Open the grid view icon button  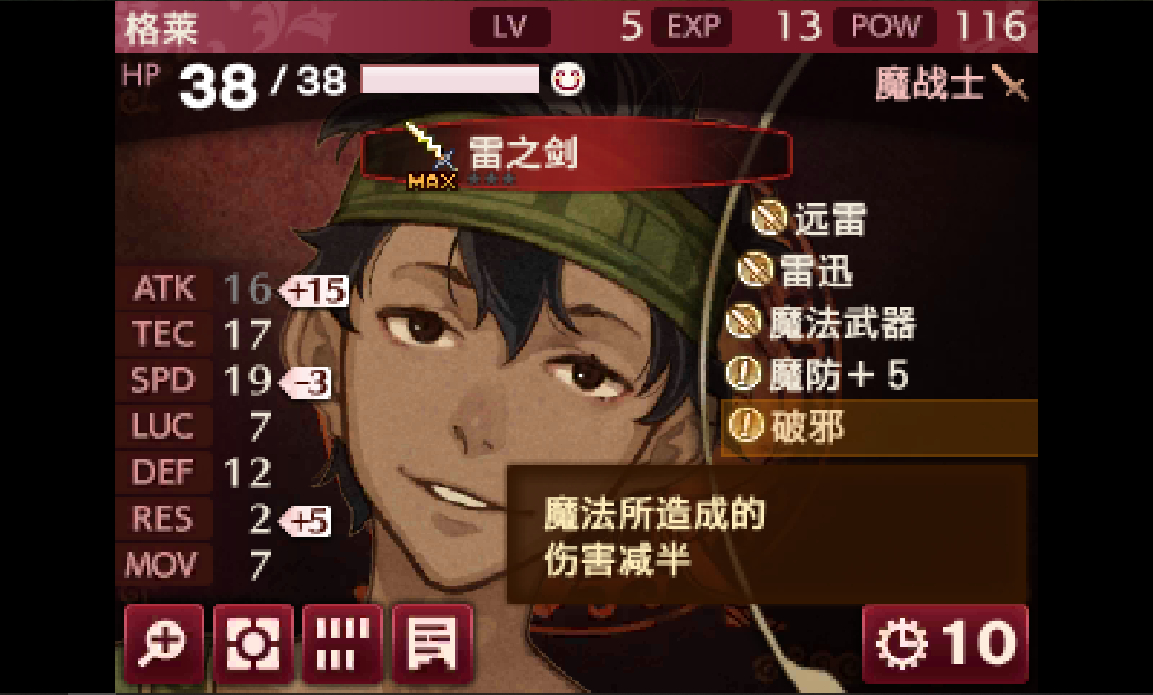point(343,644)
